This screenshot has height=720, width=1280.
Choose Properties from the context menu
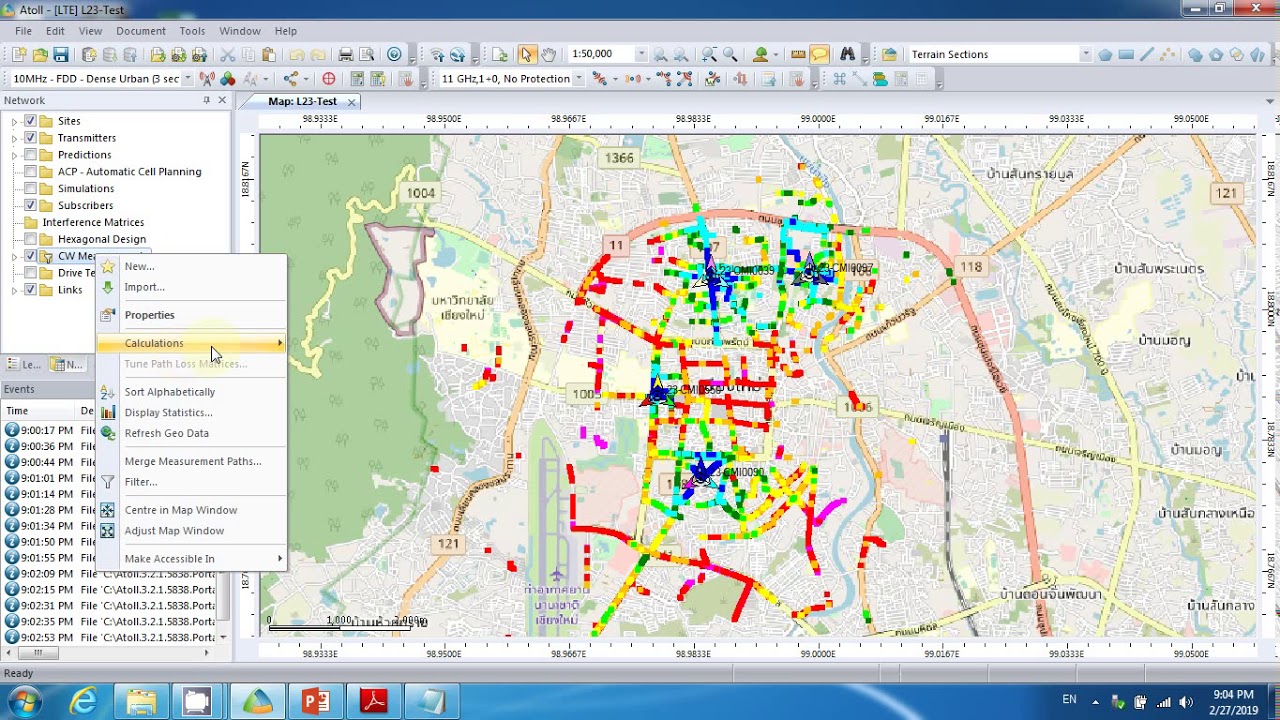[191, 315]
